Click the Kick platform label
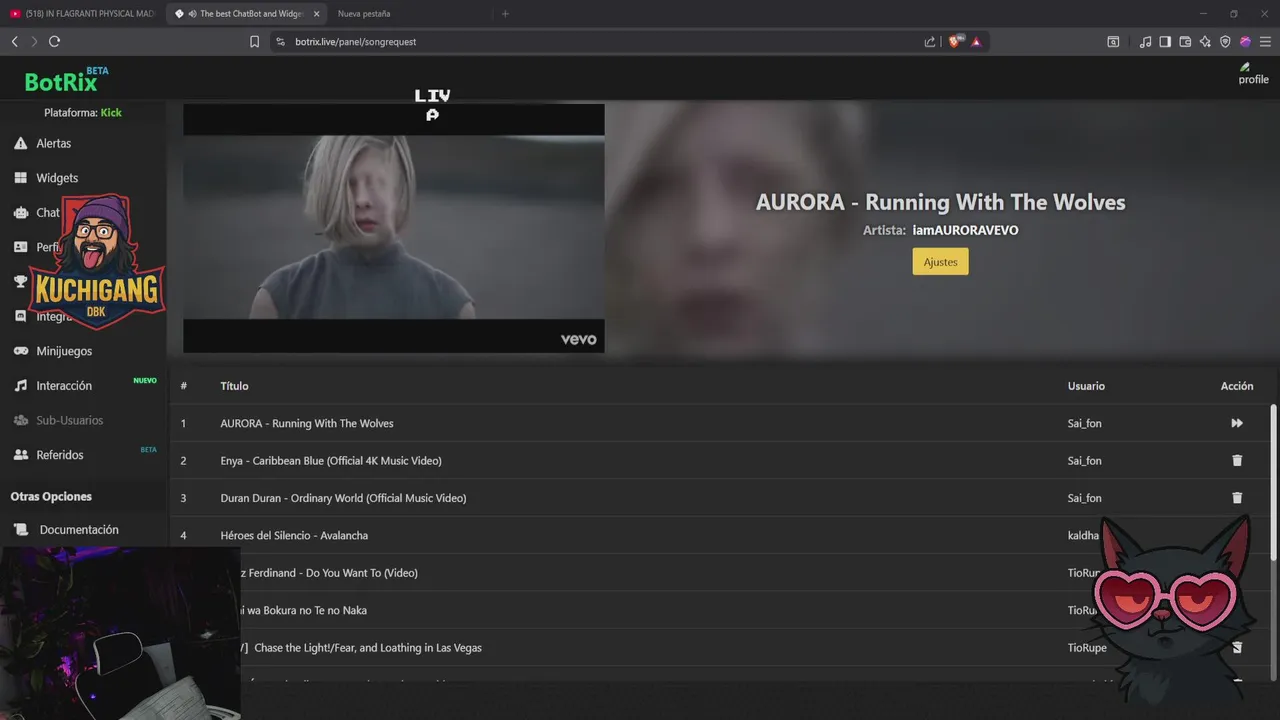 pyautogui.click(x=111, y=113)
